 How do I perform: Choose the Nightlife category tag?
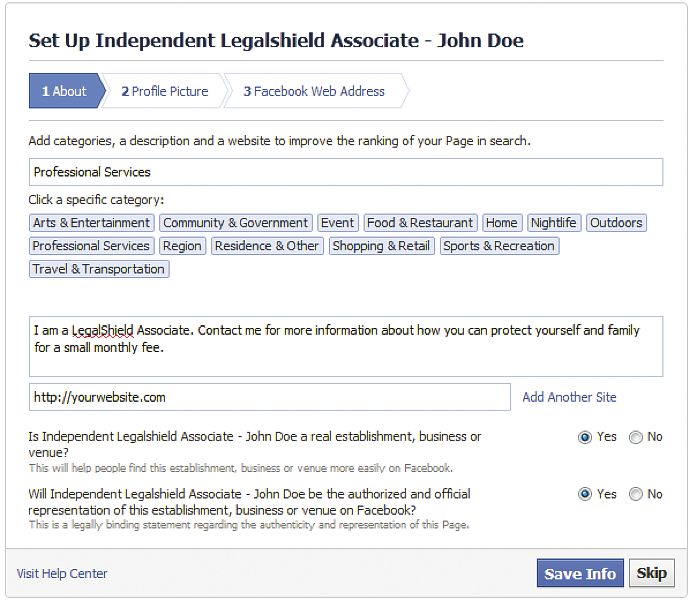coord(554,223)
